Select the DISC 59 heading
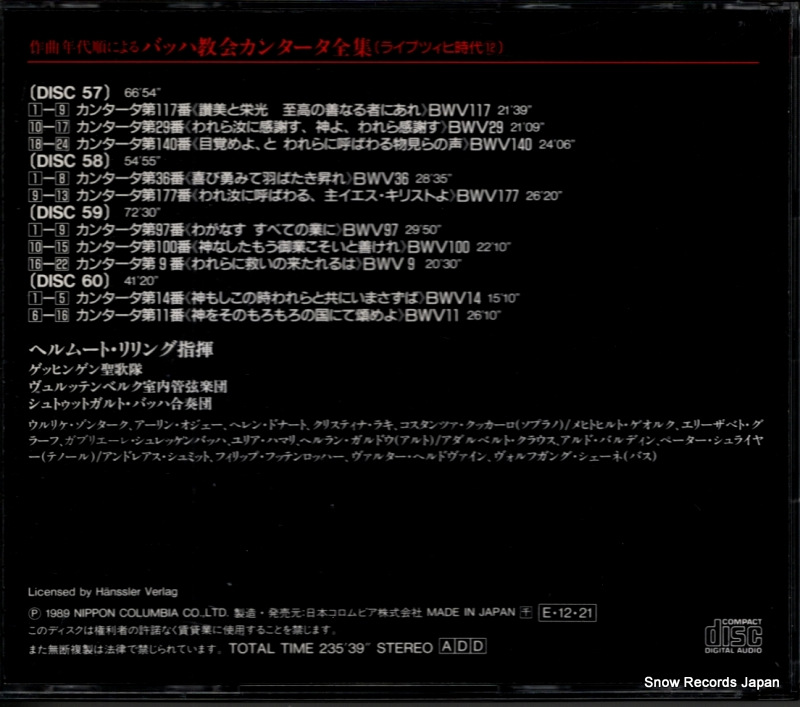 (x=69, y=212)
